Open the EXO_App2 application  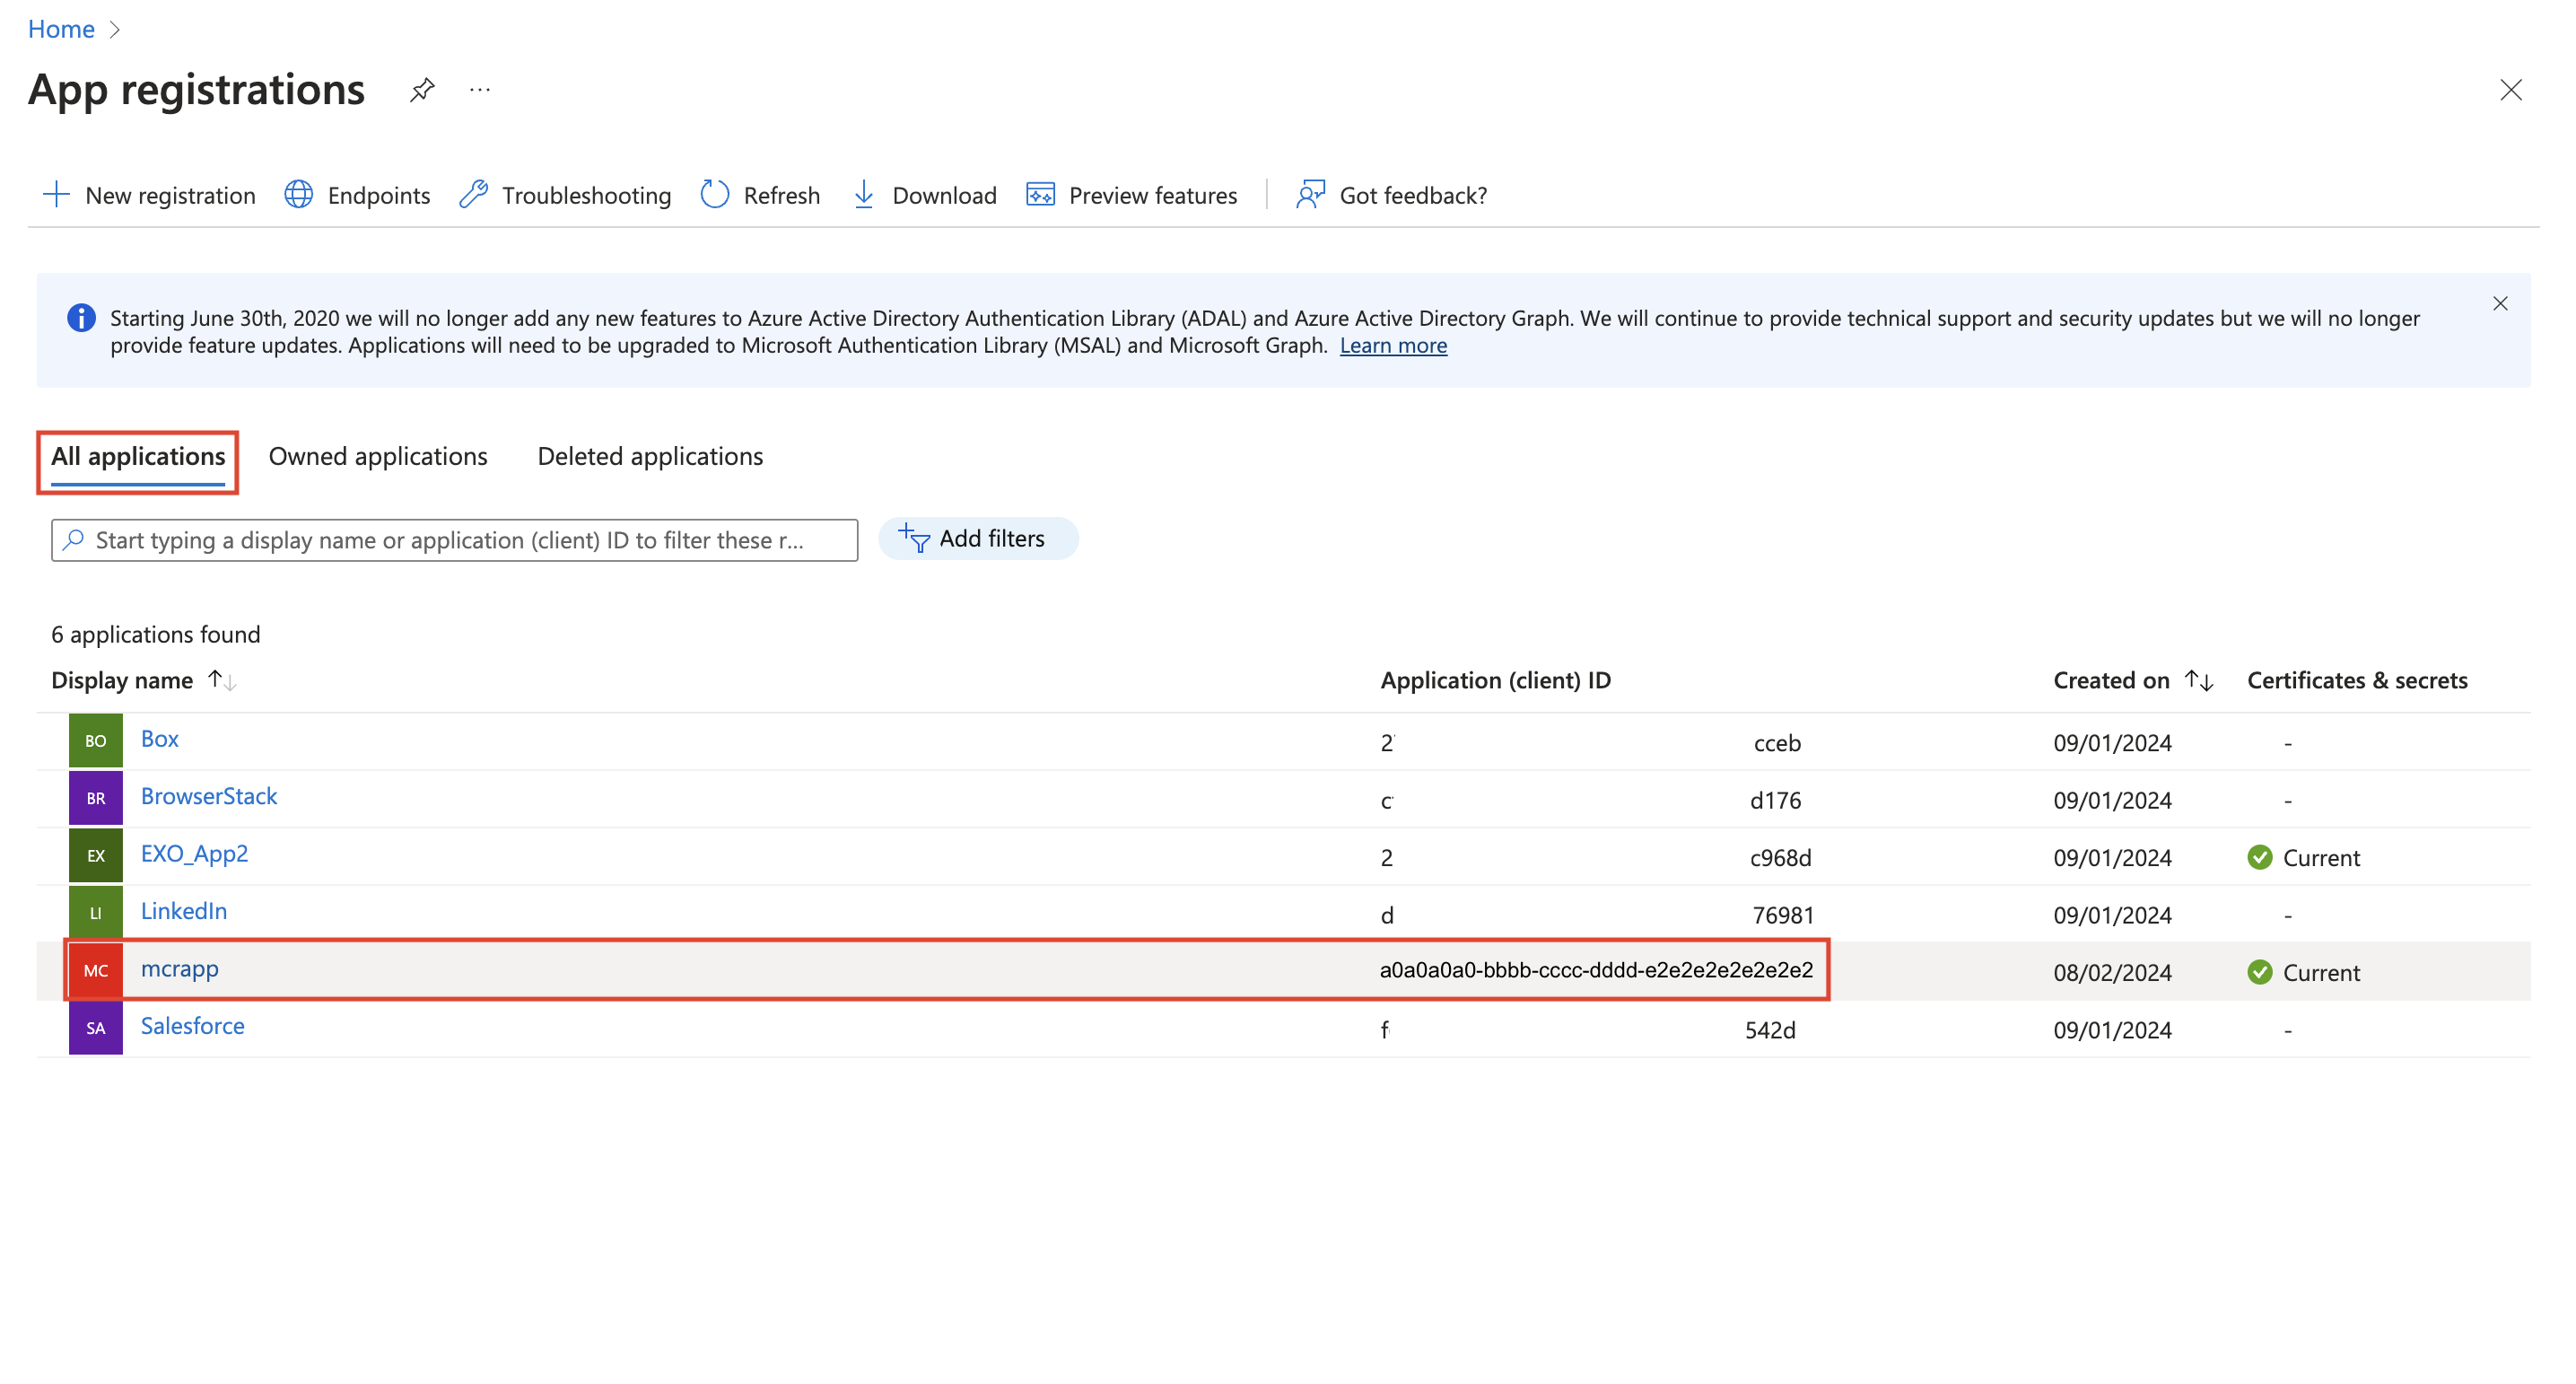pos(194,854)
